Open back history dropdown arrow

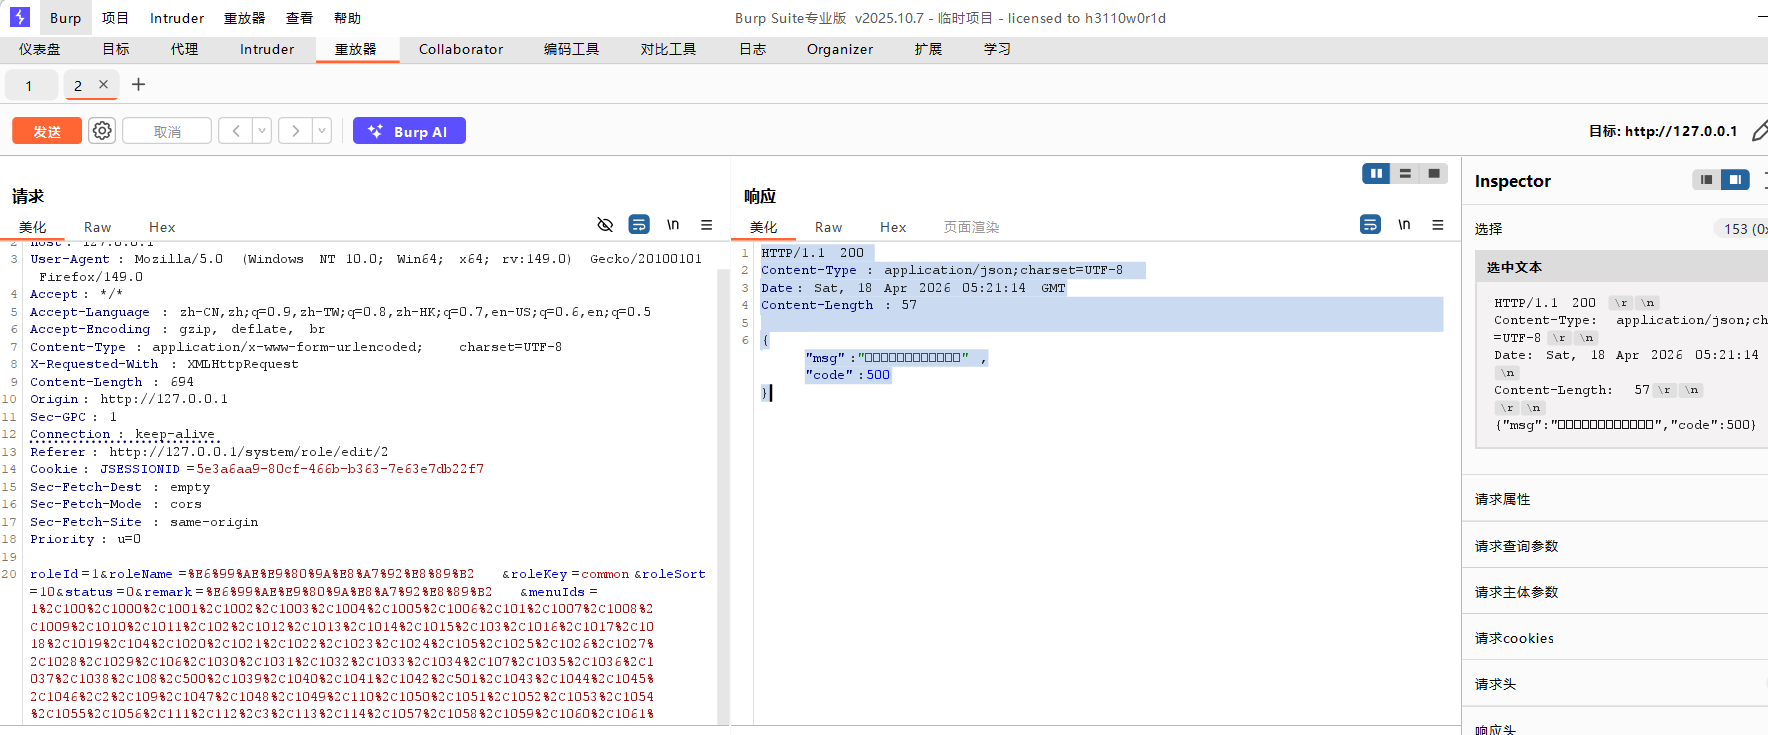(262, 131)
